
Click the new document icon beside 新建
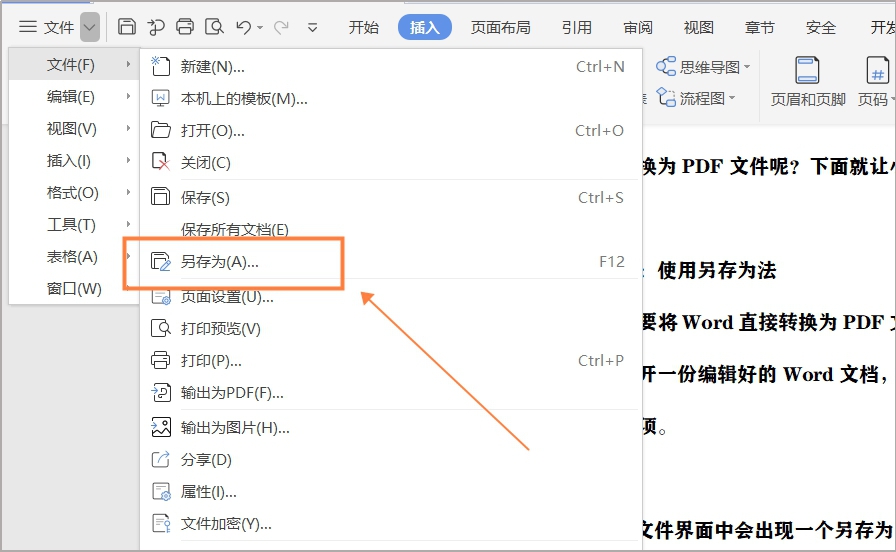[161, 66]
